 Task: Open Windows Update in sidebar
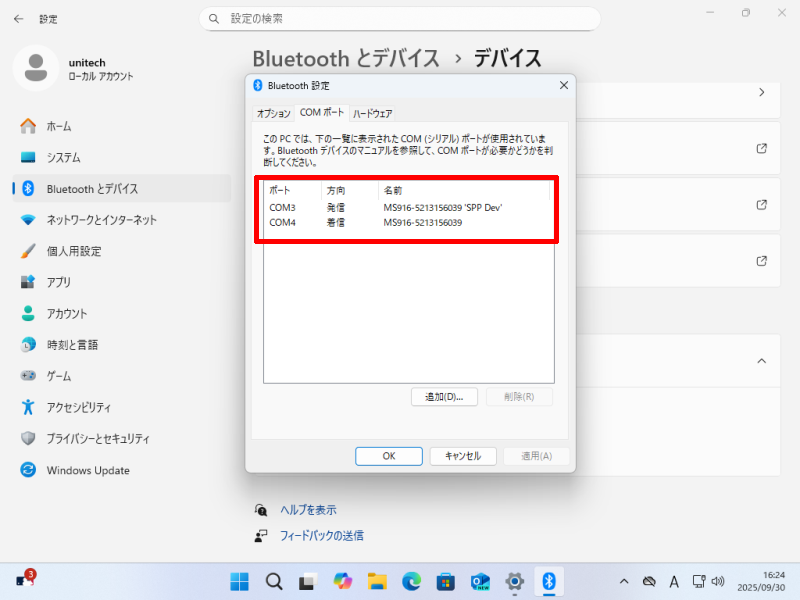click(87, 470)
